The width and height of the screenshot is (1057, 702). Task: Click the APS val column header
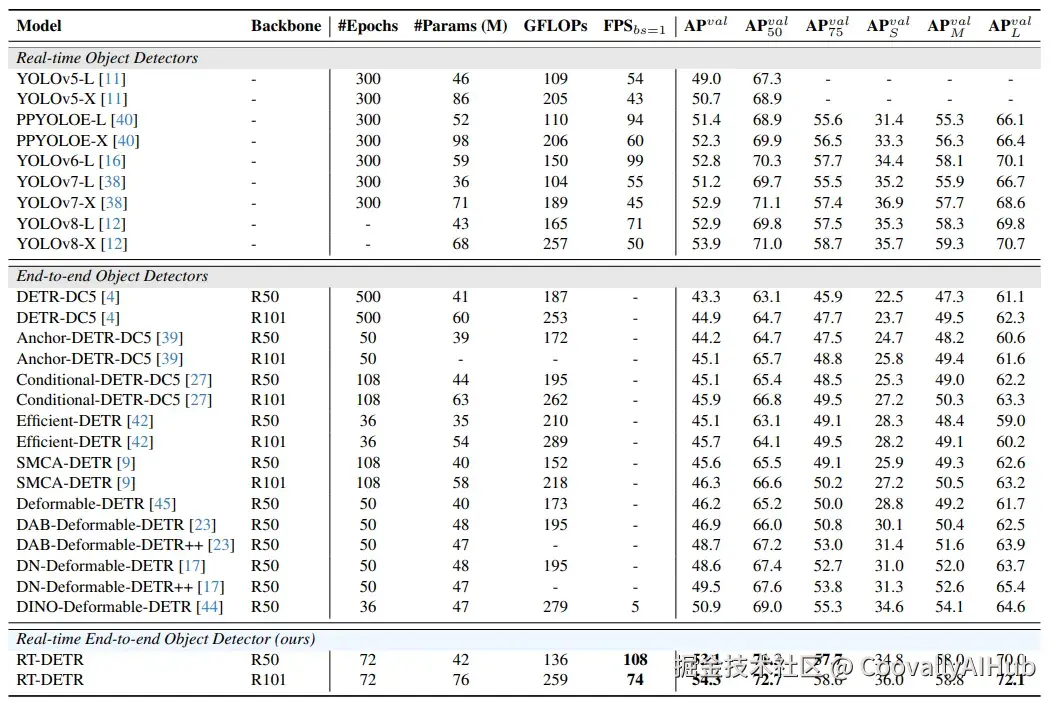[x=888, y=26]
